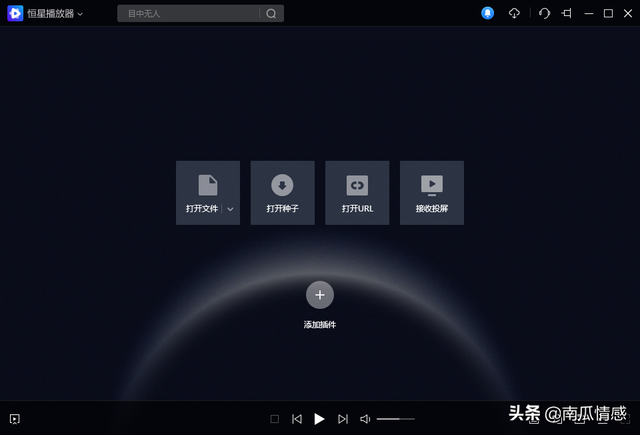Open the blue bell notifications icon
The image size is (640, 435).
(x=487, y=13)
